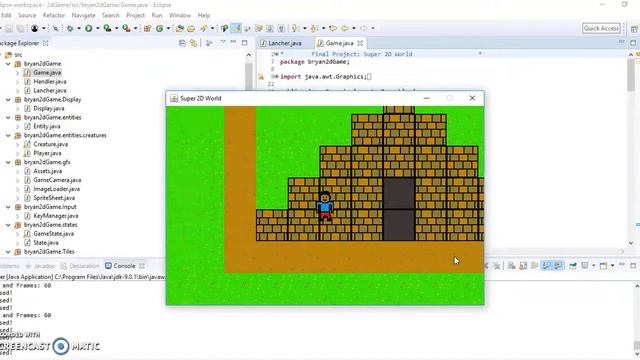Click Clear Console icon
Viewport: 640px width, 360px height.
click(x=511, y=266)
